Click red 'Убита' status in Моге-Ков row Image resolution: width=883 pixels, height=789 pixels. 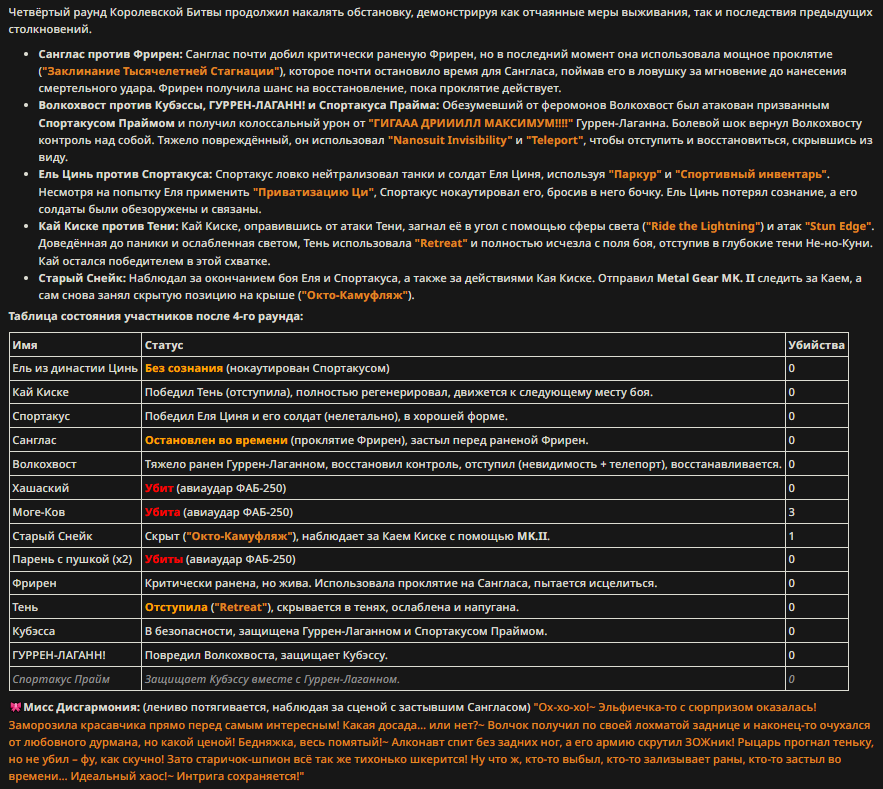click(x=162, y=512)
